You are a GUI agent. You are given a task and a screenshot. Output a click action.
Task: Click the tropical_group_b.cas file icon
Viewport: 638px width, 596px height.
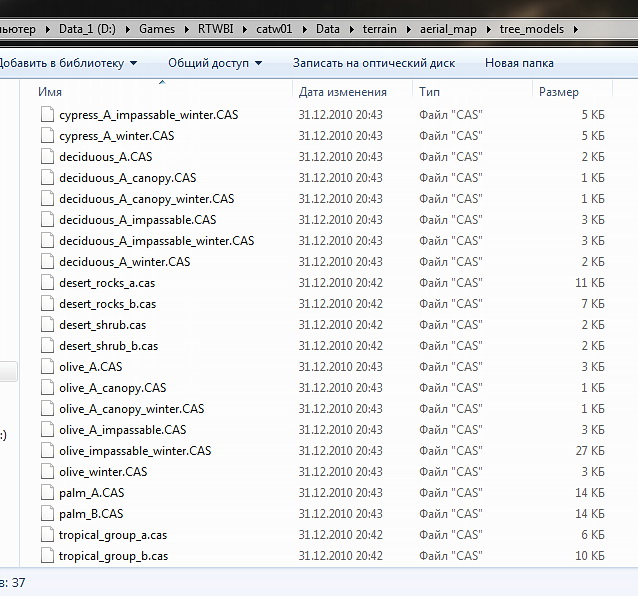pyautogui.click(x=47, y=556)
